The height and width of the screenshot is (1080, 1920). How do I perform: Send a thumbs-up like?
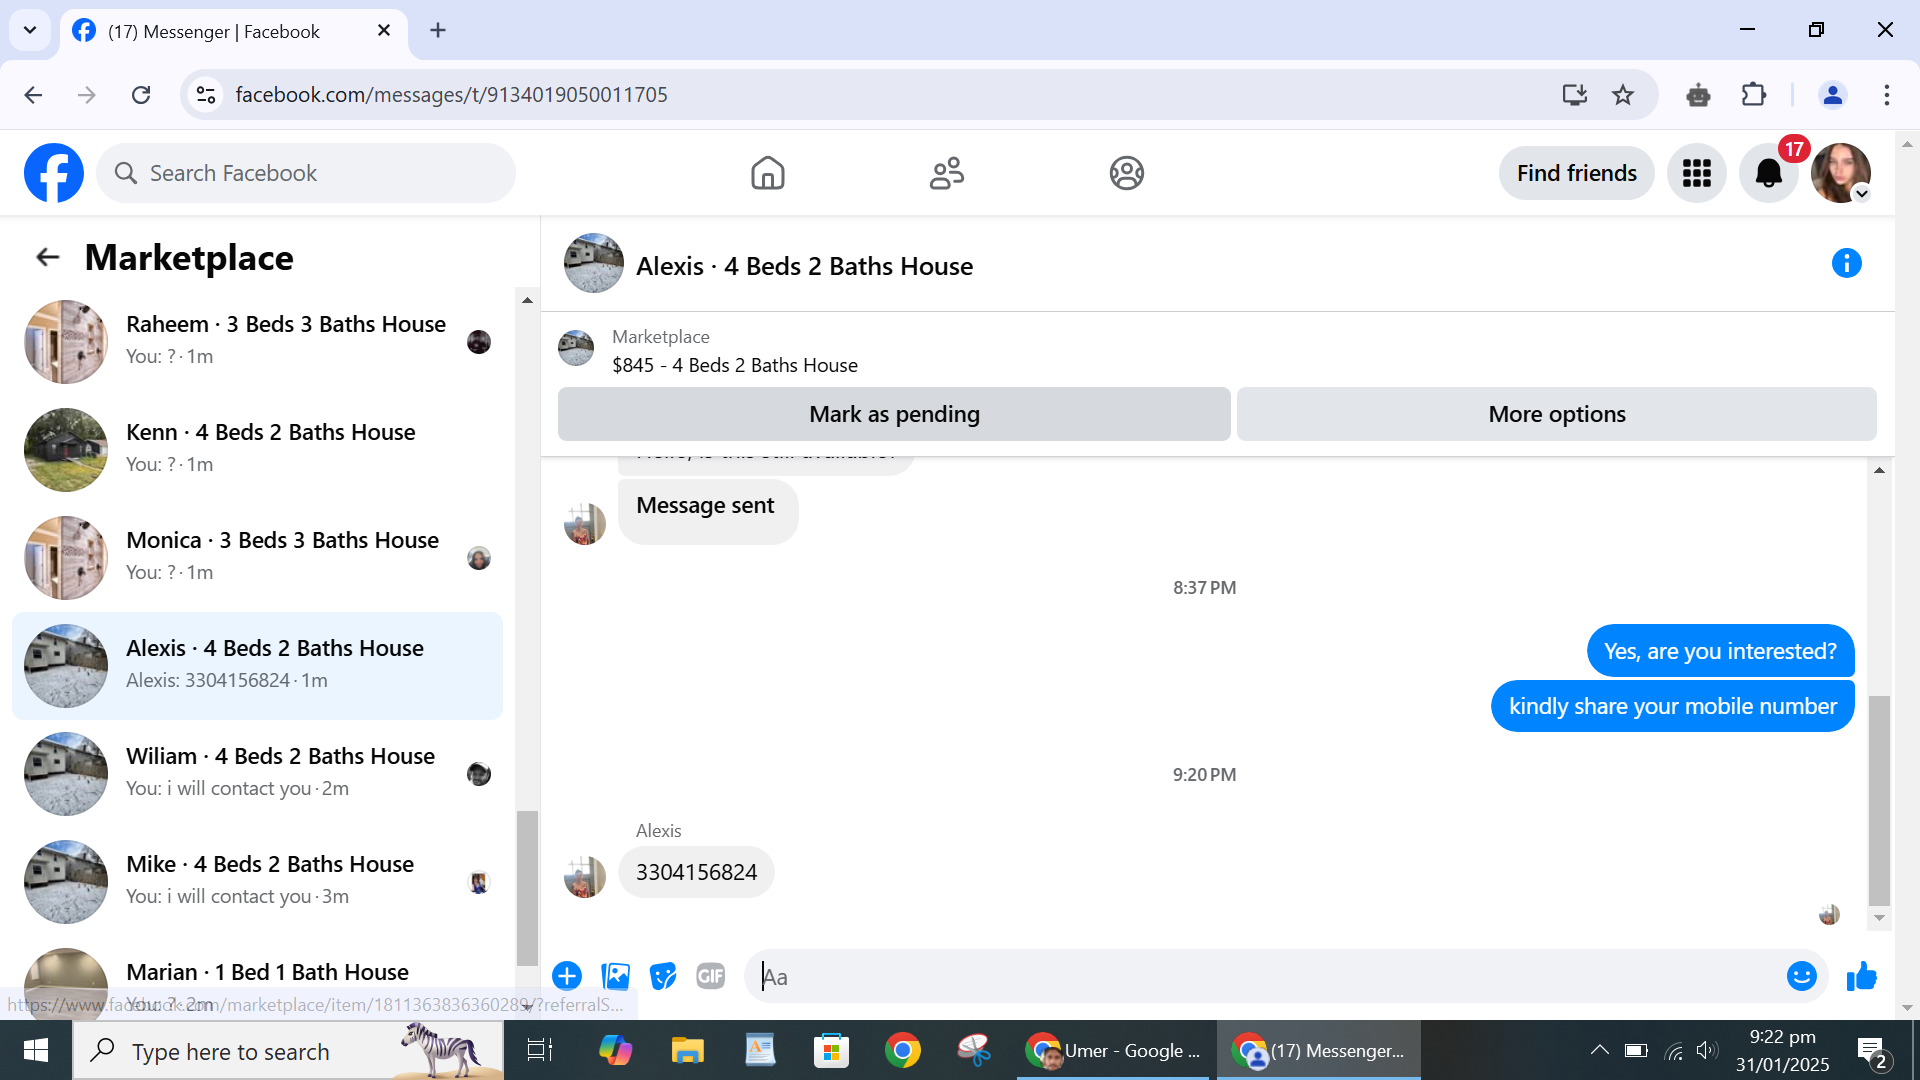coord(1861,976)
